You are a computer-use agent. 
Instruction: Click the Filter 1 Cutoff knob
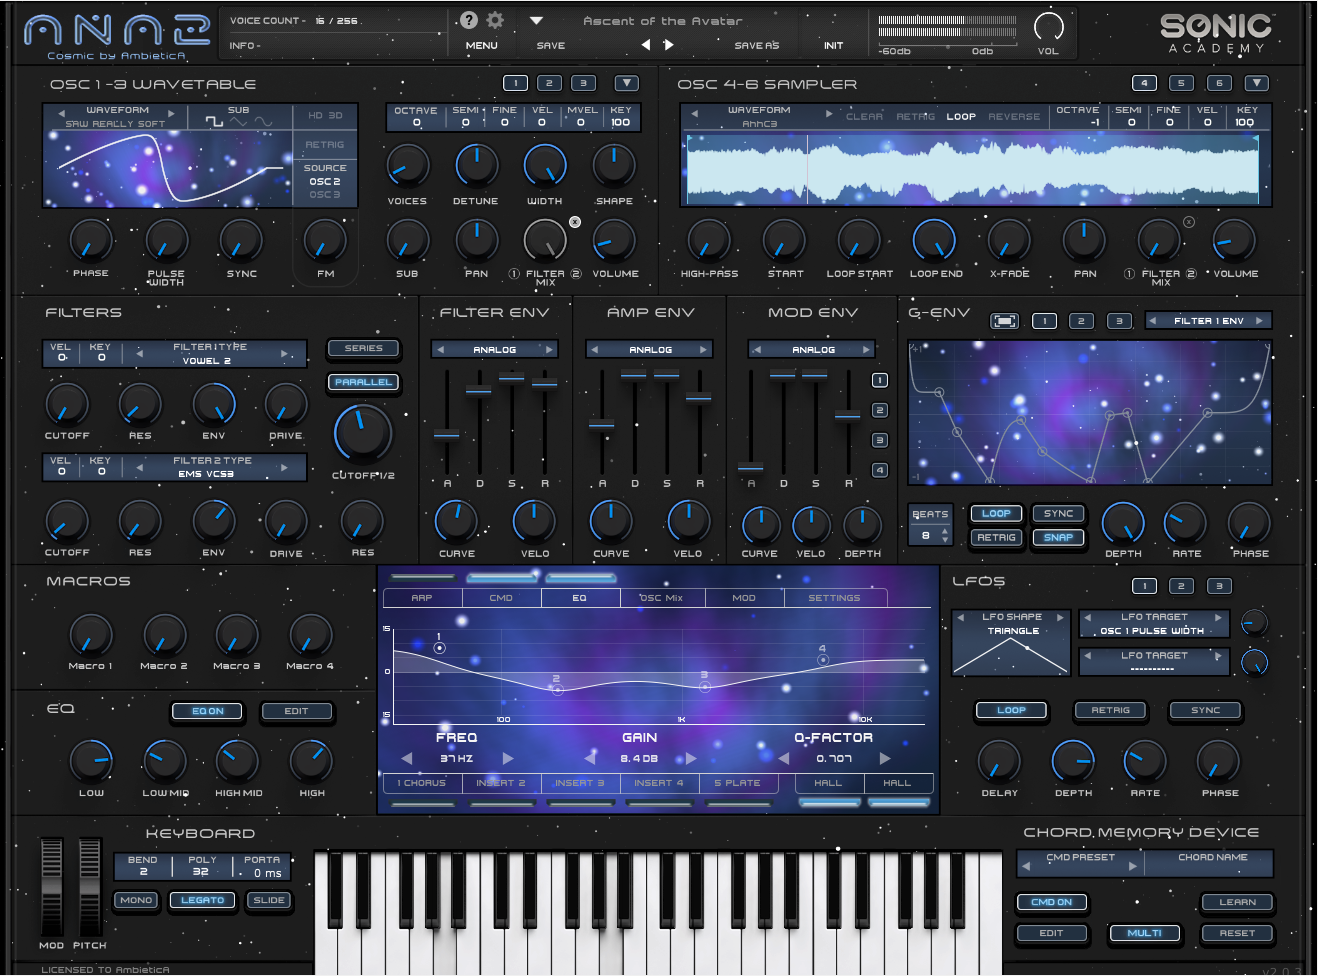tap(67, 404)
